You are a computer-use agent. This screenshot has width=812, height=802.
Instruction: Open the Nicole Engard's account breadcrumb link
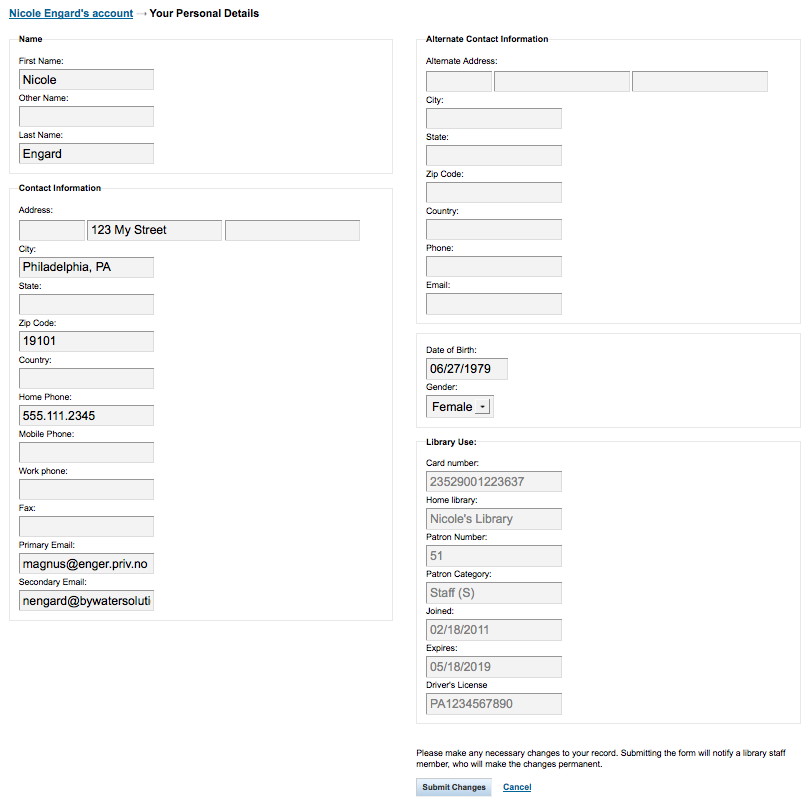71,13
